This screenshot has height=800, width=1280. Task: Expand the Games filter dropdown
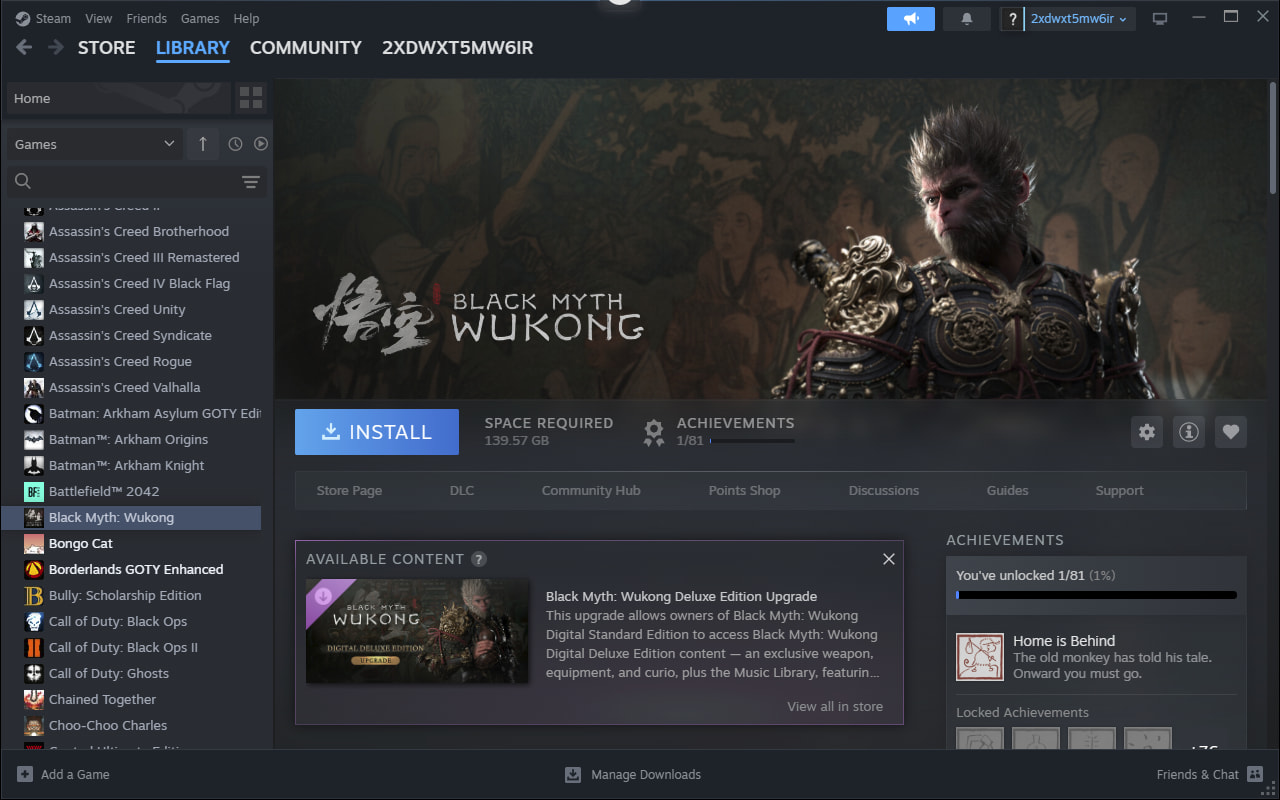[x=93, y=144]
